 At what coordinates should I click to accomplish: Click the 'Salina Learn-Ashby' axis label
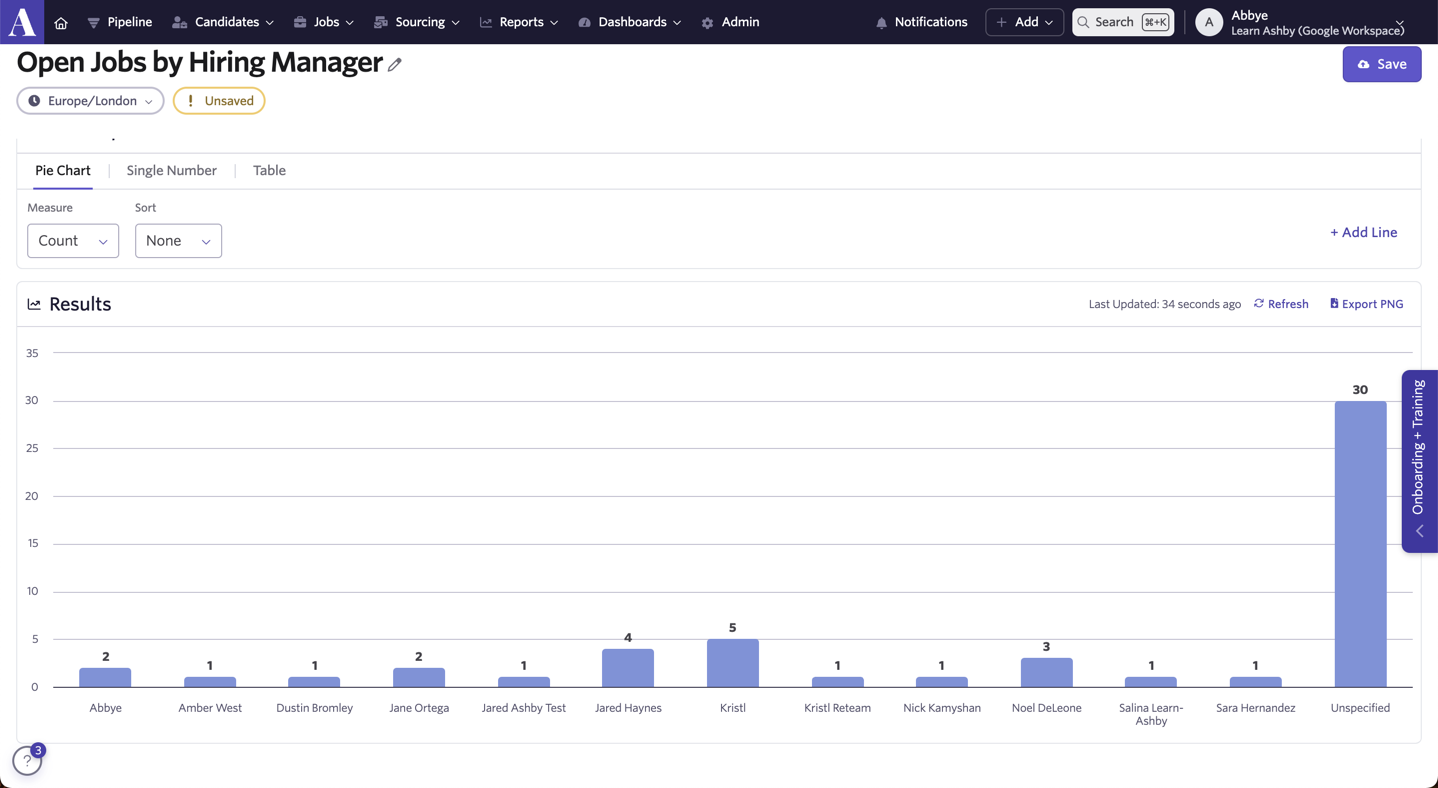coord(1151,714)
